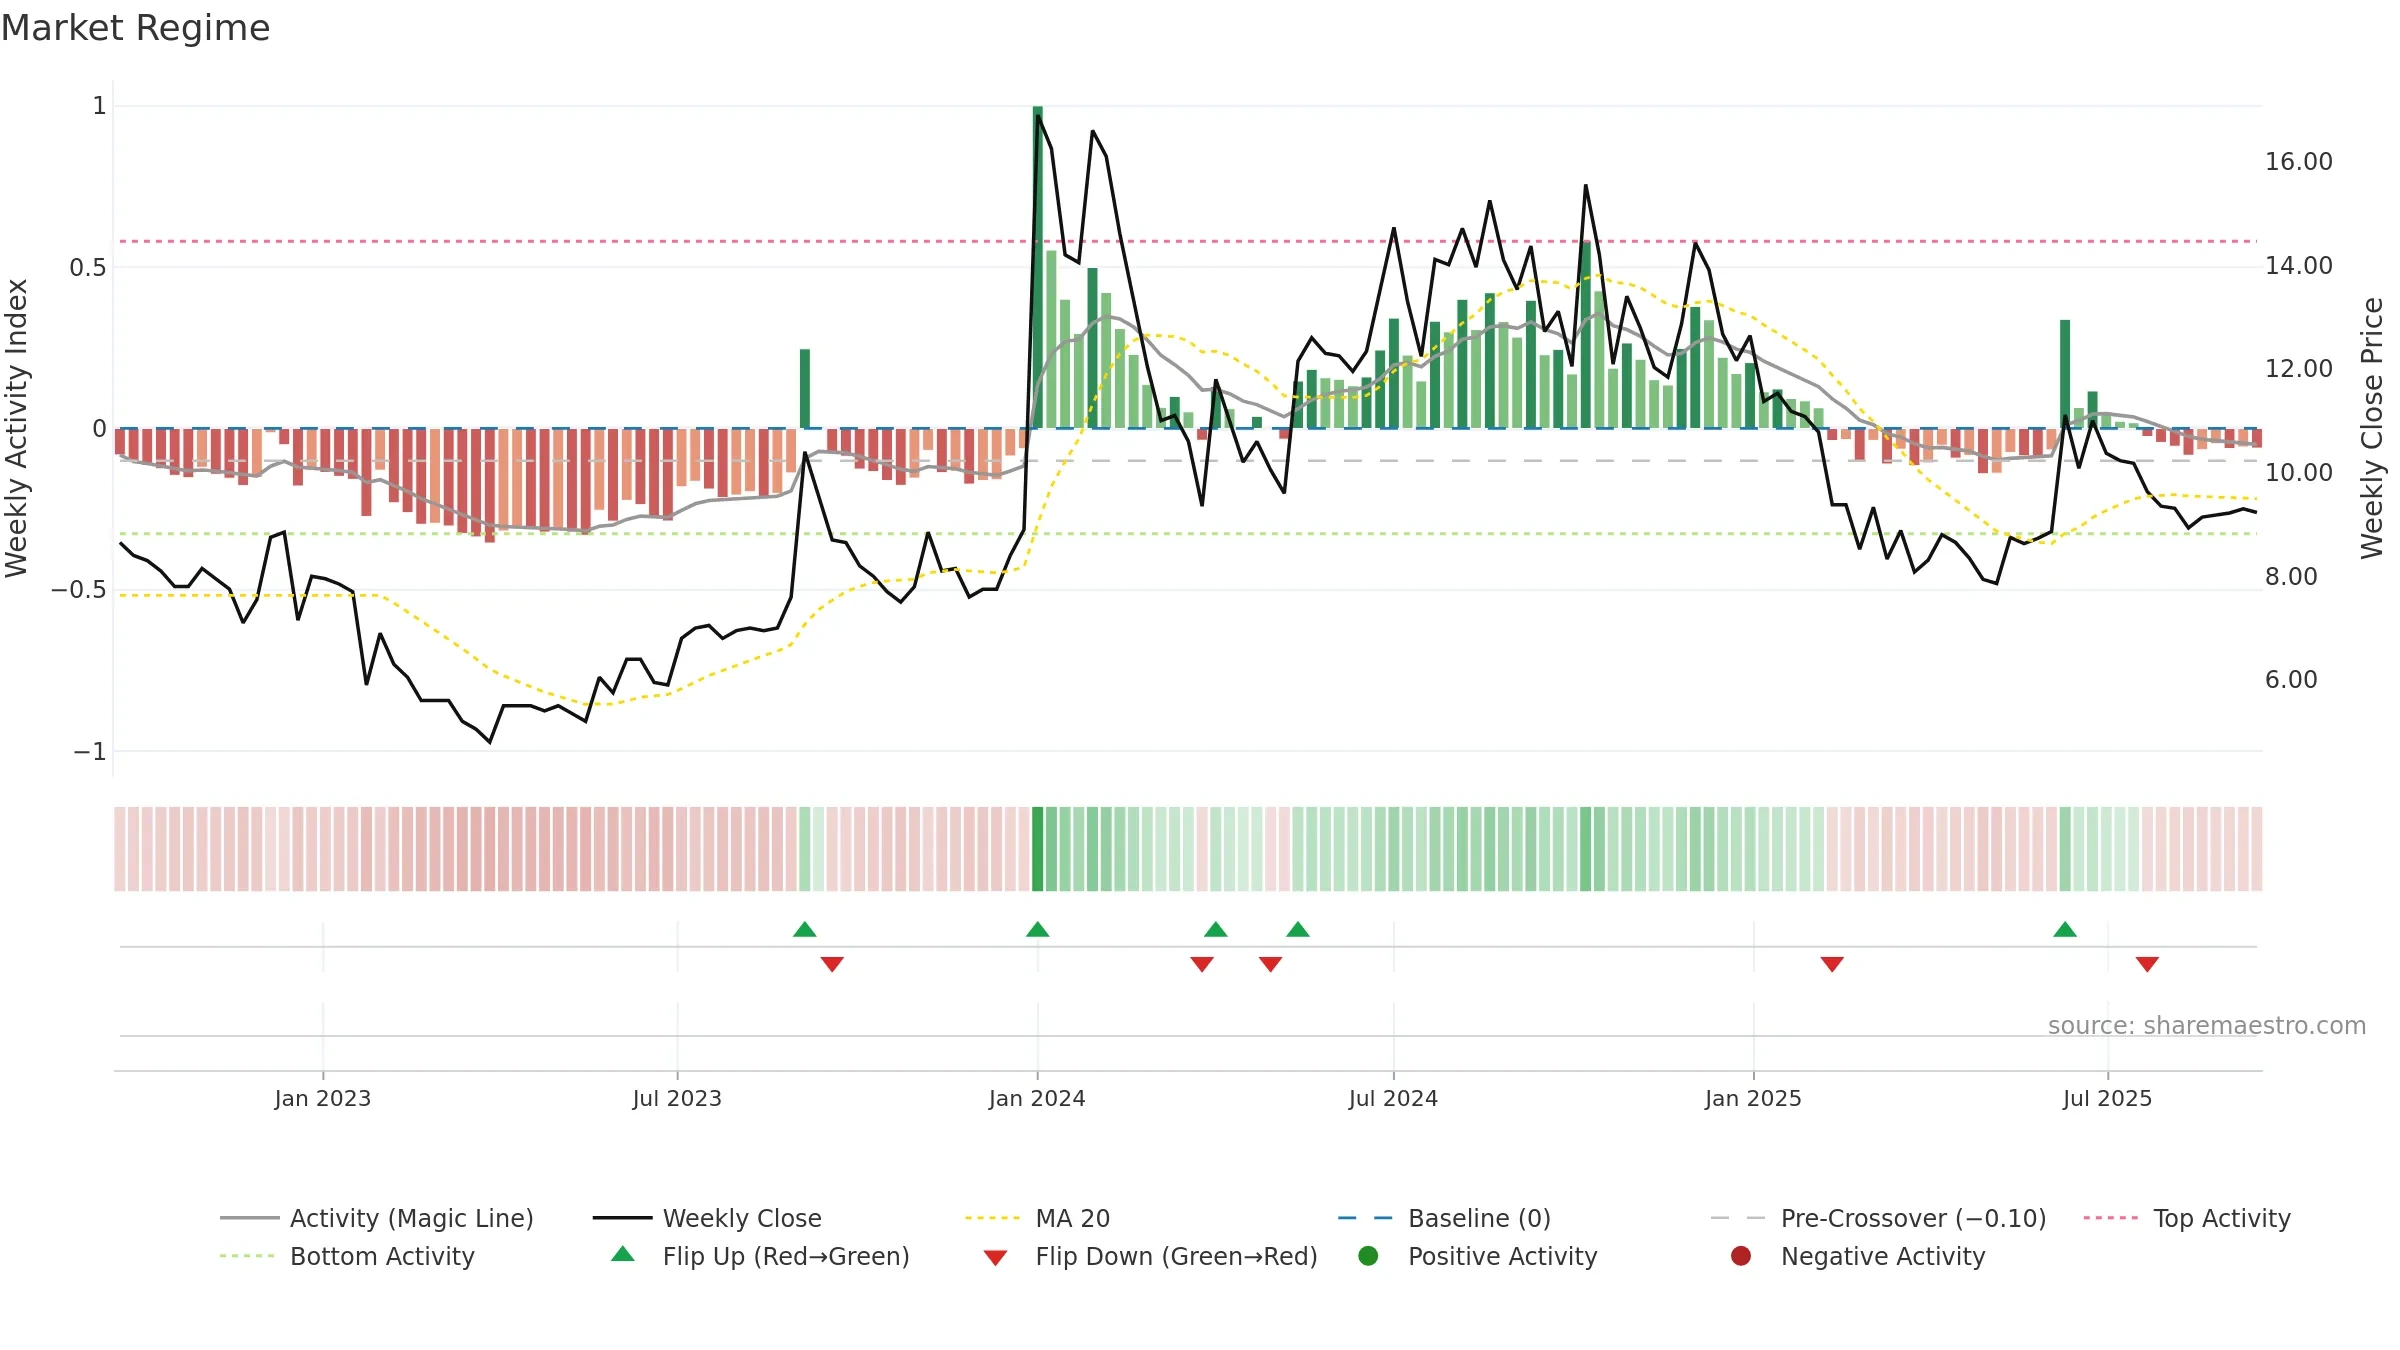Click the first green flip-up marker after Jul 2023

(x=805, y=929)
